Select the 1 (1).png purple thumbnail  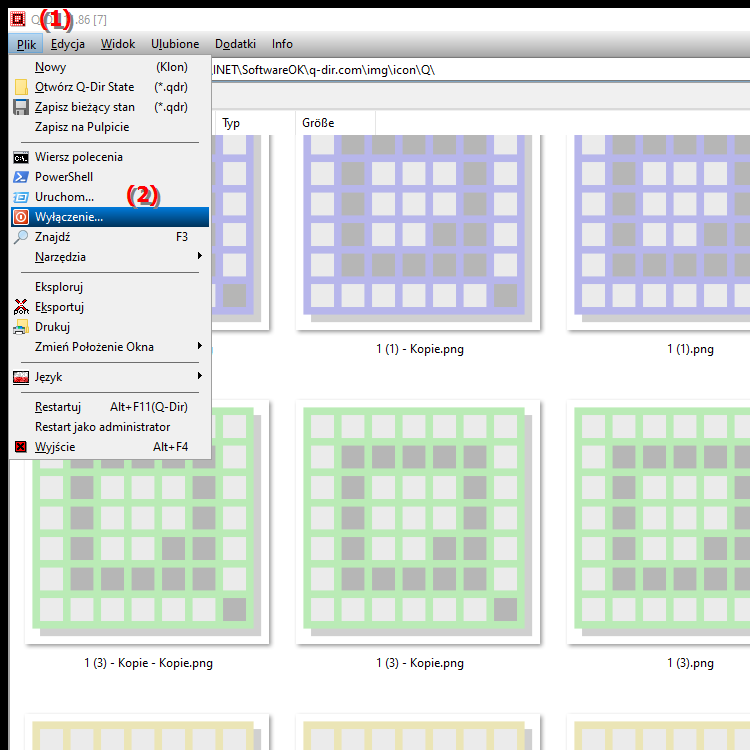[x=659, y=232]
